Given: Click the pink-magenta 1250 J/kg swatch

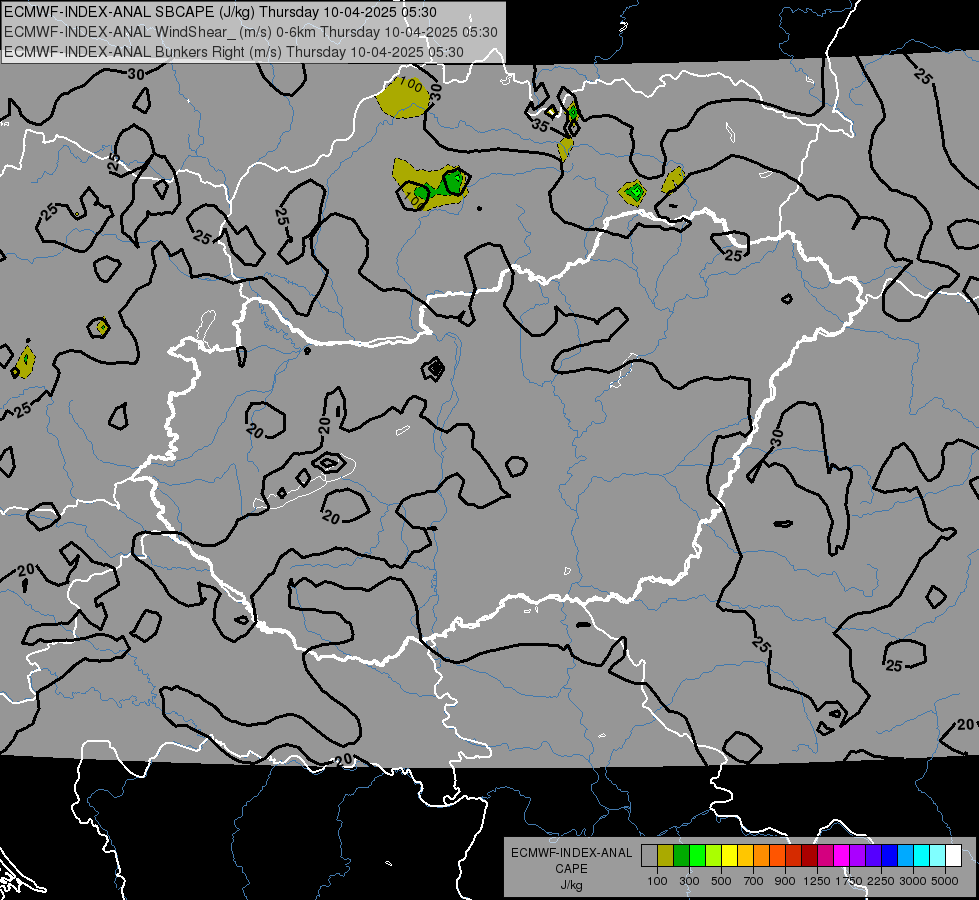Looking at the screenshot, I should click(x=825, y=856).
